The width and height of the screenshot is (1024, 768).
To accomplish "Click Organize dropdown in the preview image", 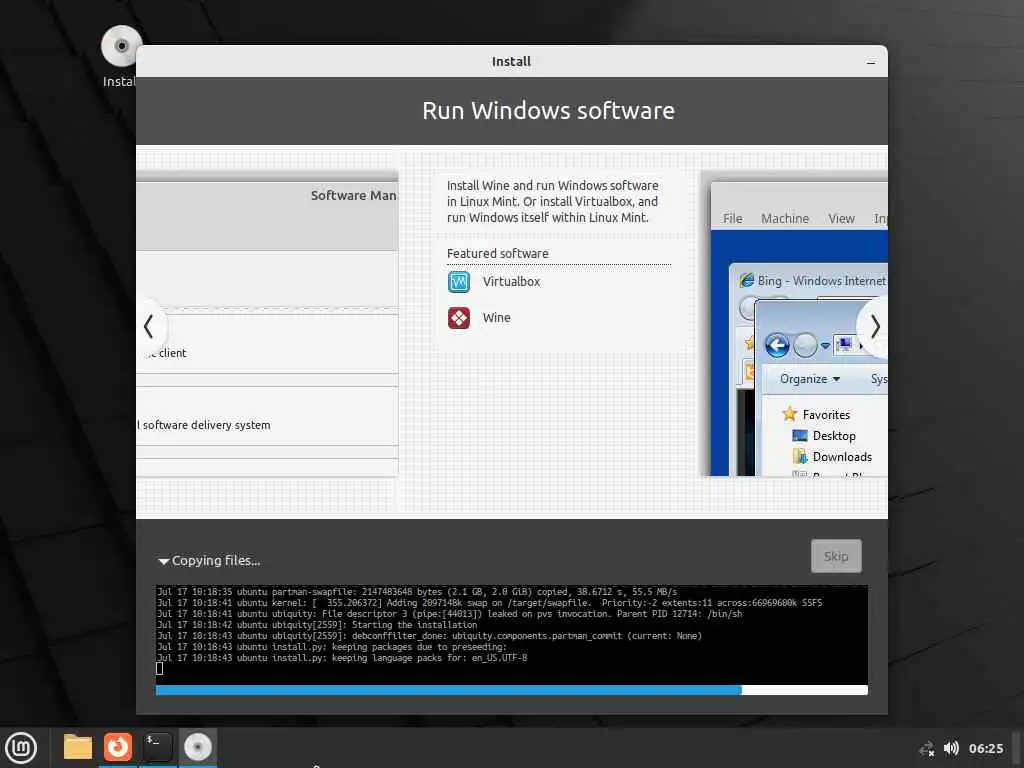I will pyautogui.click(x=809, y=379).
